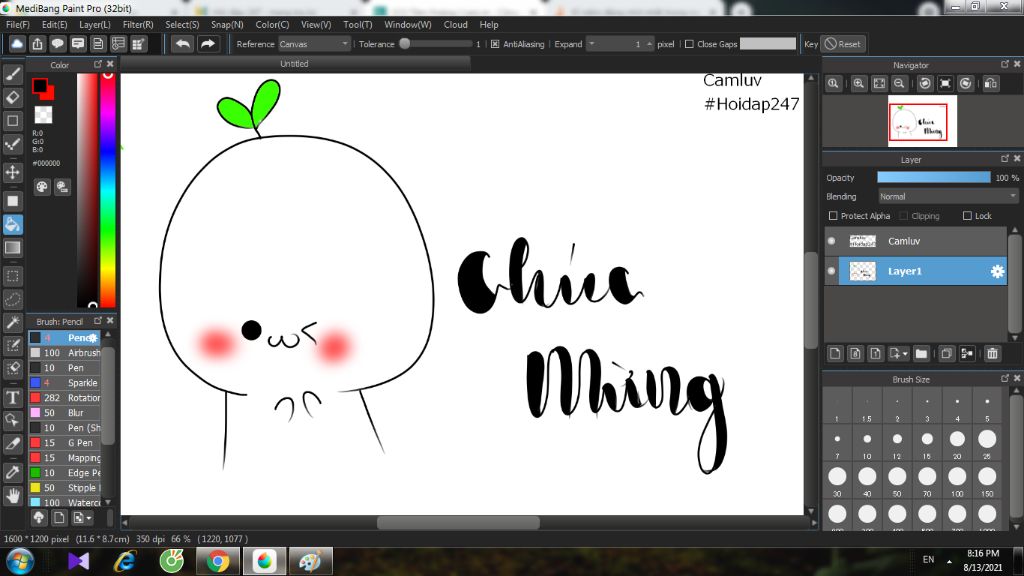This screenshot has width=1024, height=576.
Task: Select the Text tool
Action: (12, 397)
